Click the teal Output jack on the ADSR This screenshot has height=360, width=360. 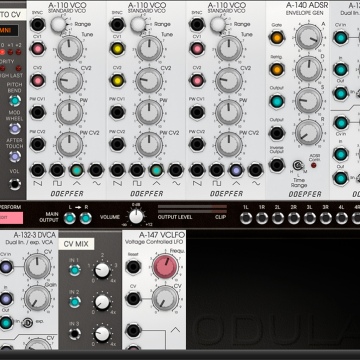(277, 101)
